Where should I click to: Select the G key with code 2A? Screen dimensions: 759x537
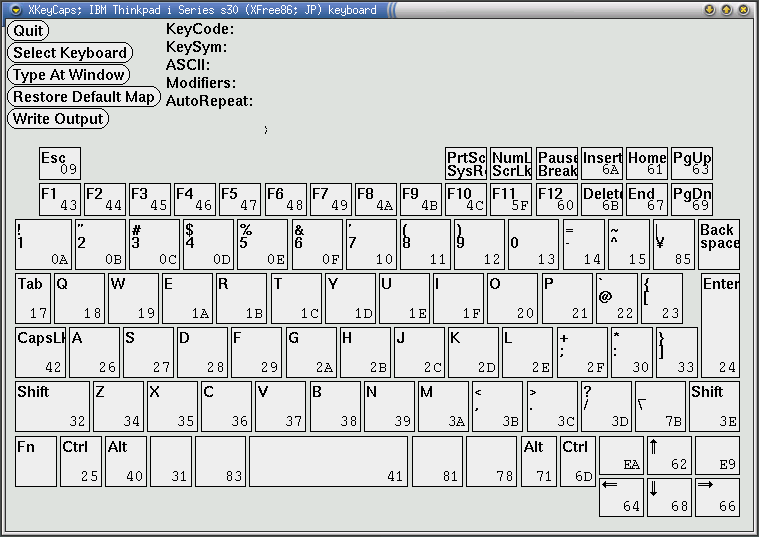click(x=311, y=353)
